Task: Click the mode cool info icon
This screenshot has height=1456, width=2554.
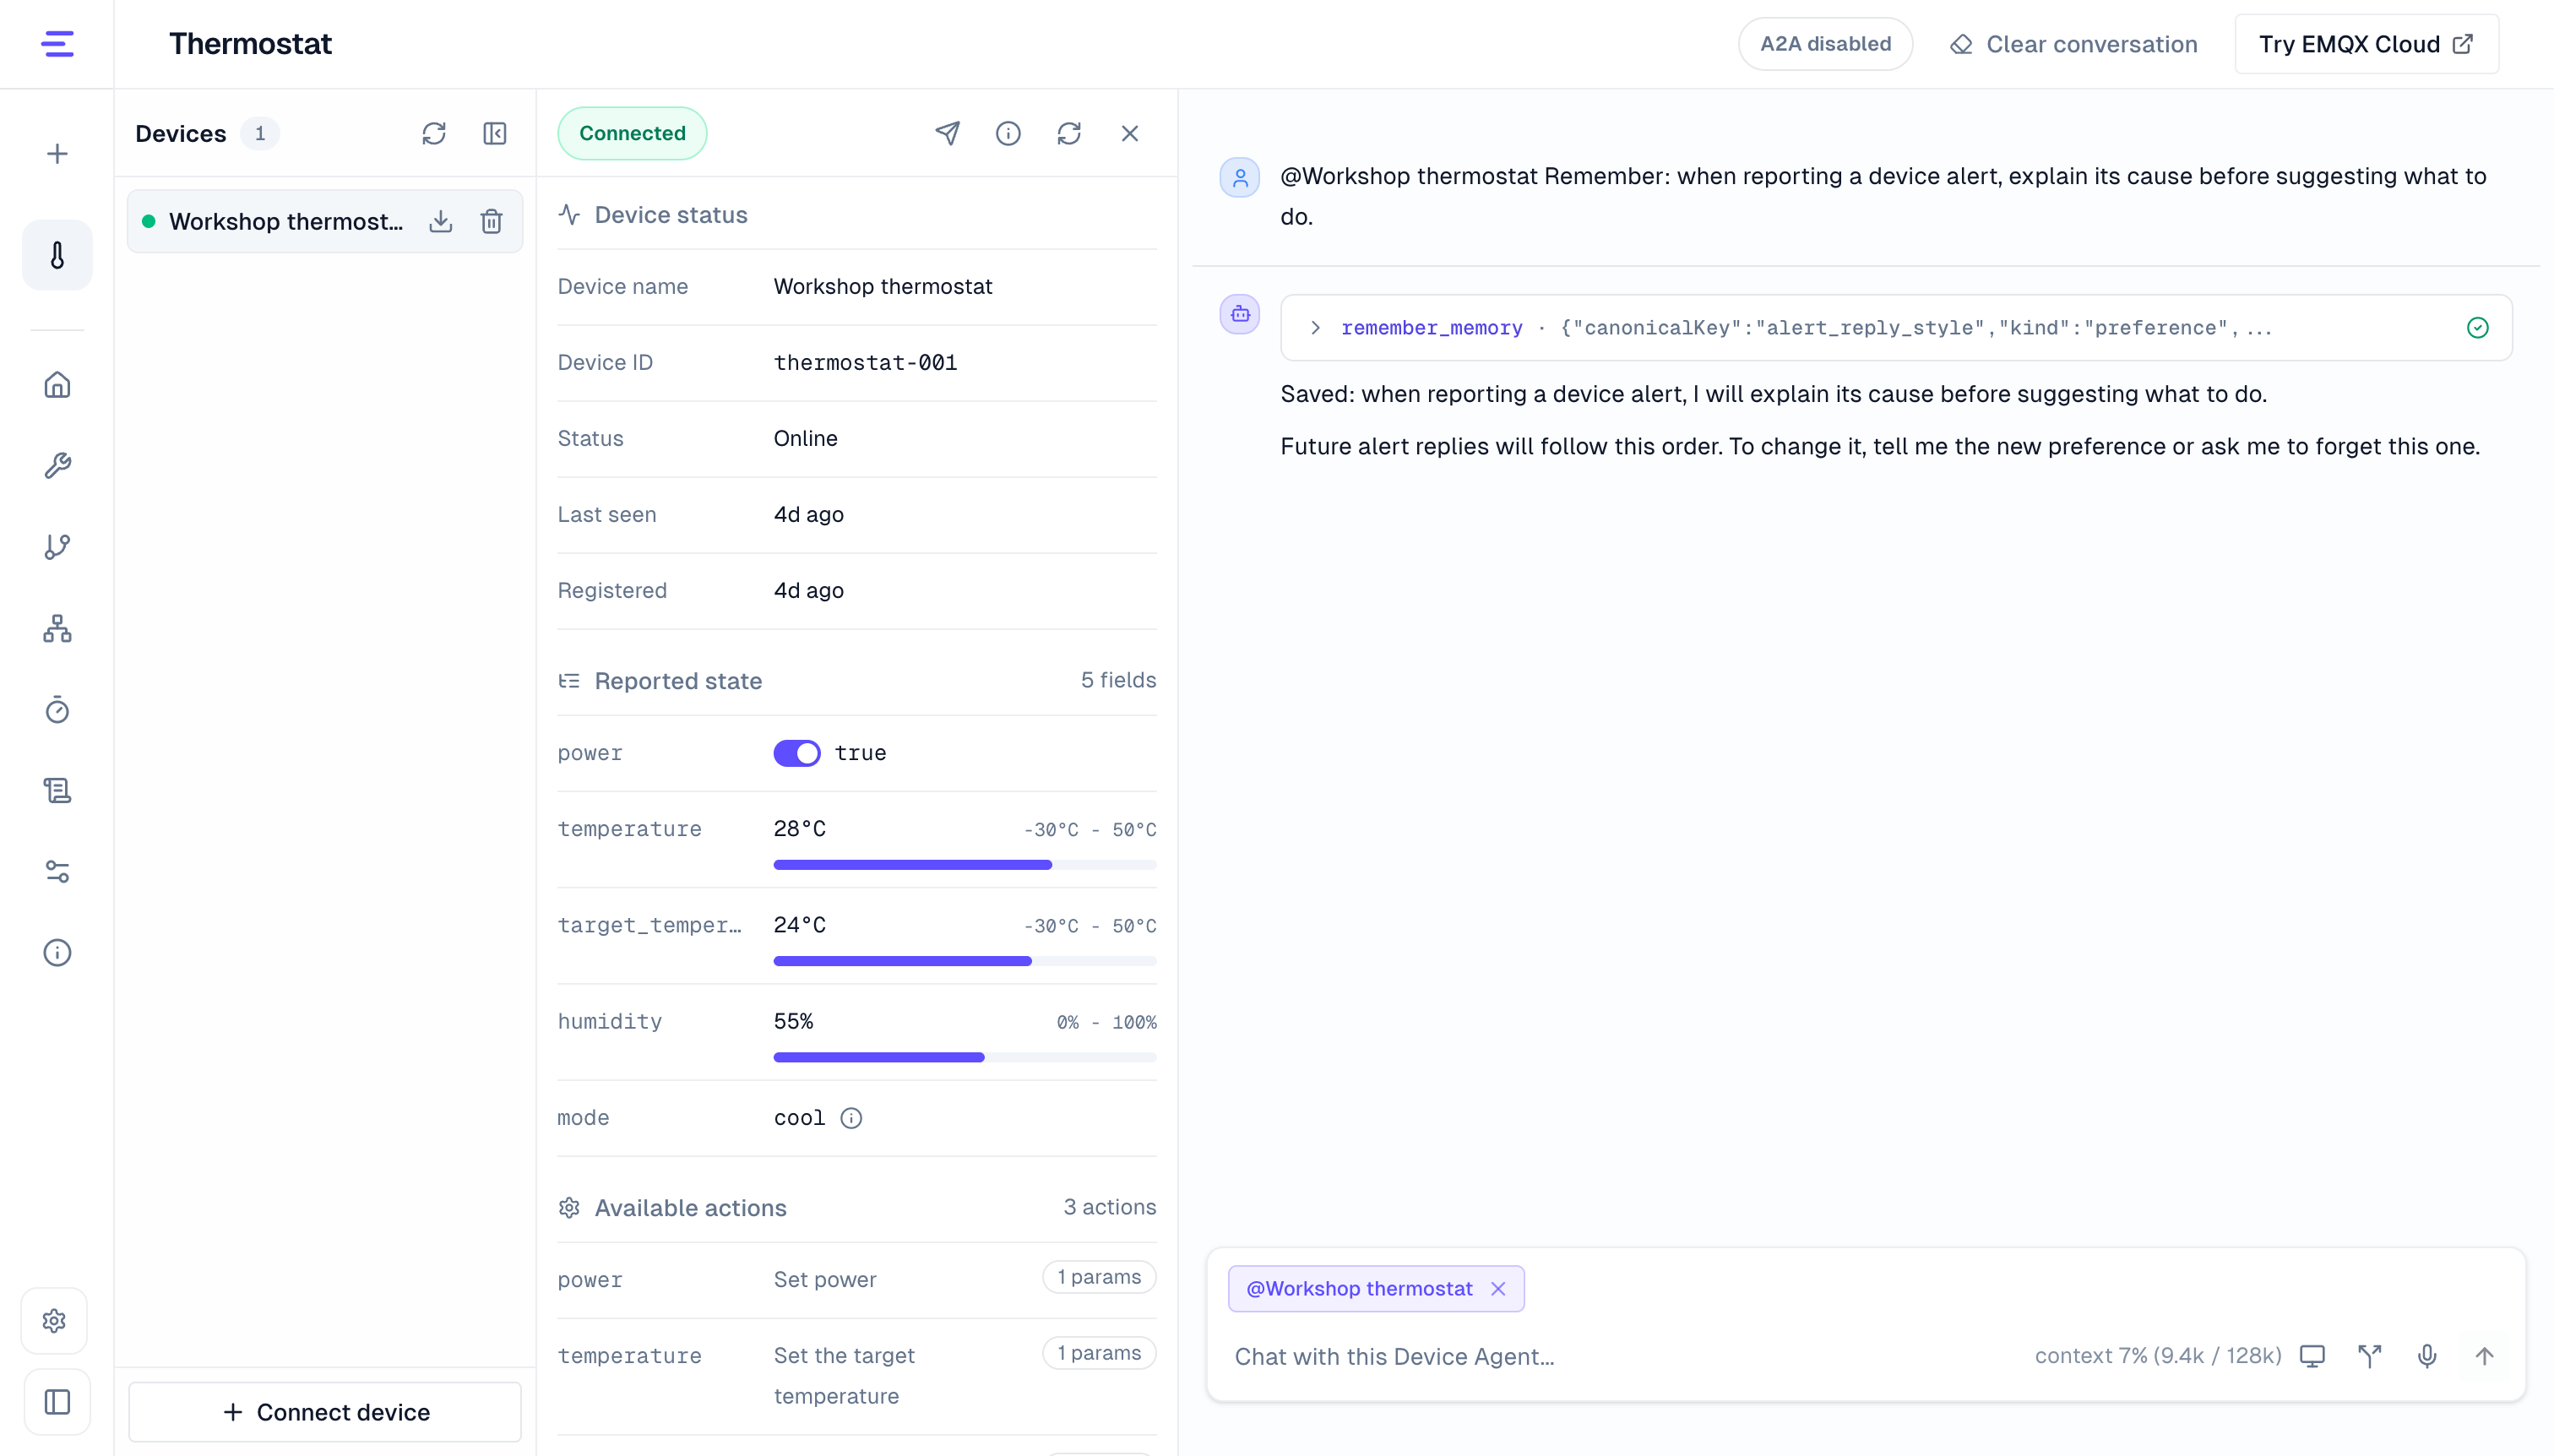Action: pyautogui.click(x=851, y=1118)
